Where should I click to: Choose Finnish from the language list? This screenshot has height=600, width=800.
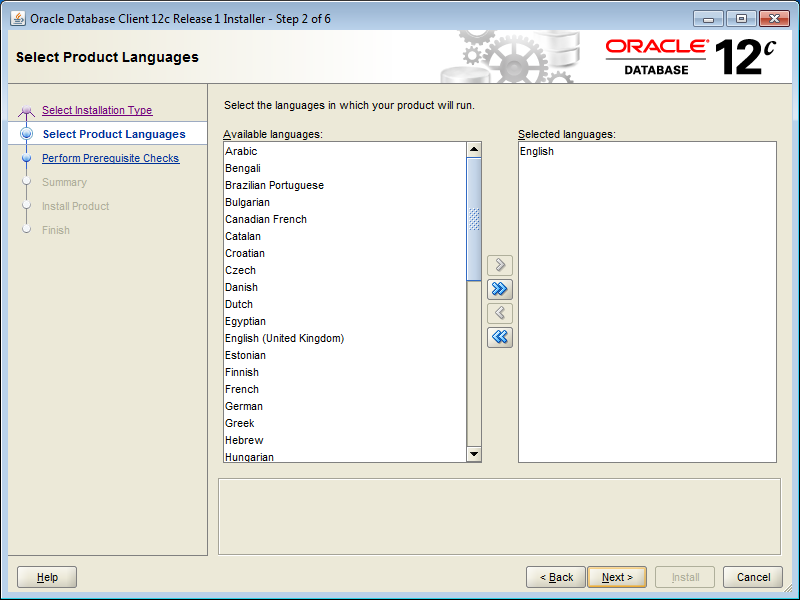345,372
